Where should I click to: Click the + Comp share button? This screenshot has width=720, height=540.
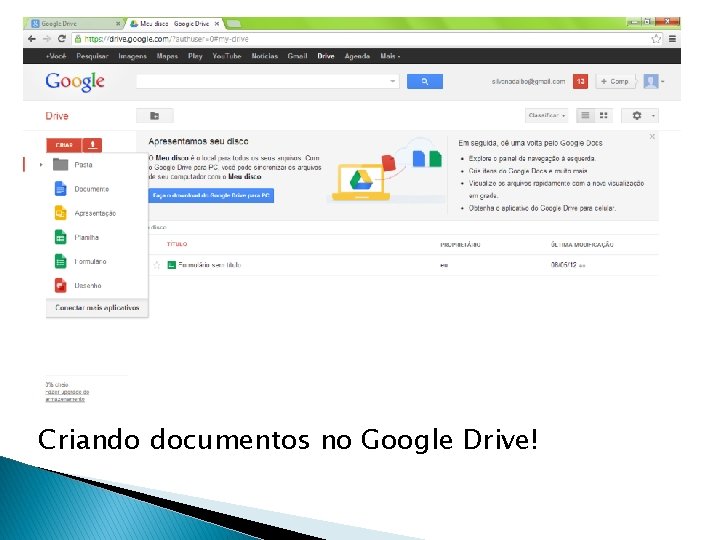pos(615,81)
